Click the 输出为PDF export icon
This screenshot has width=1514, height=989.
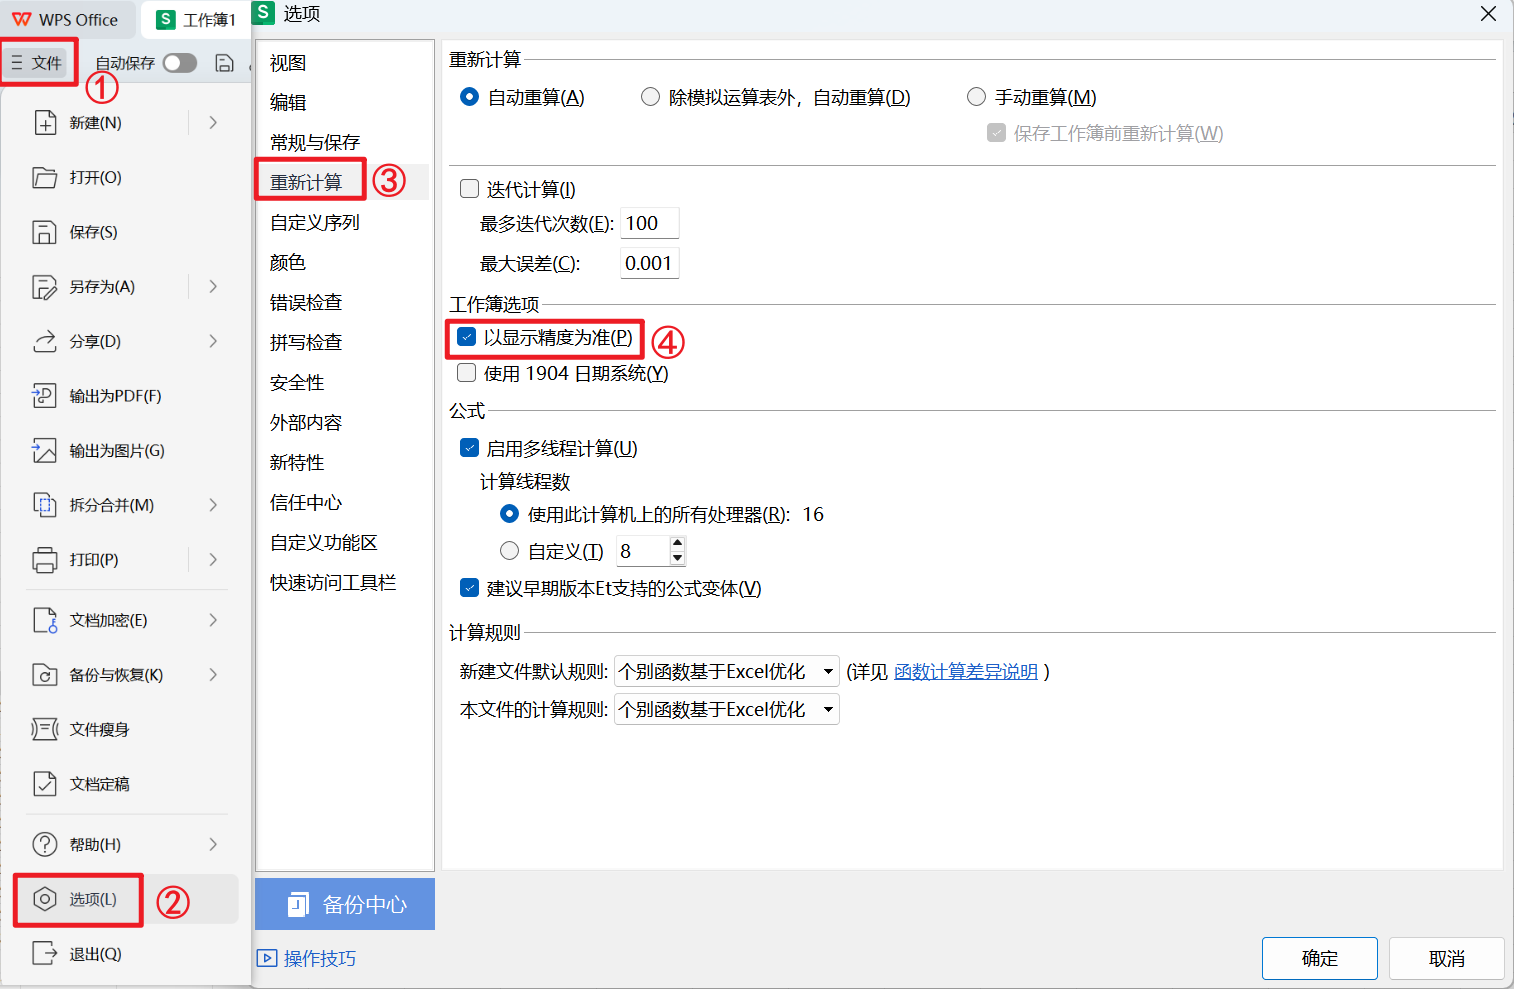[x=45, y=396]
